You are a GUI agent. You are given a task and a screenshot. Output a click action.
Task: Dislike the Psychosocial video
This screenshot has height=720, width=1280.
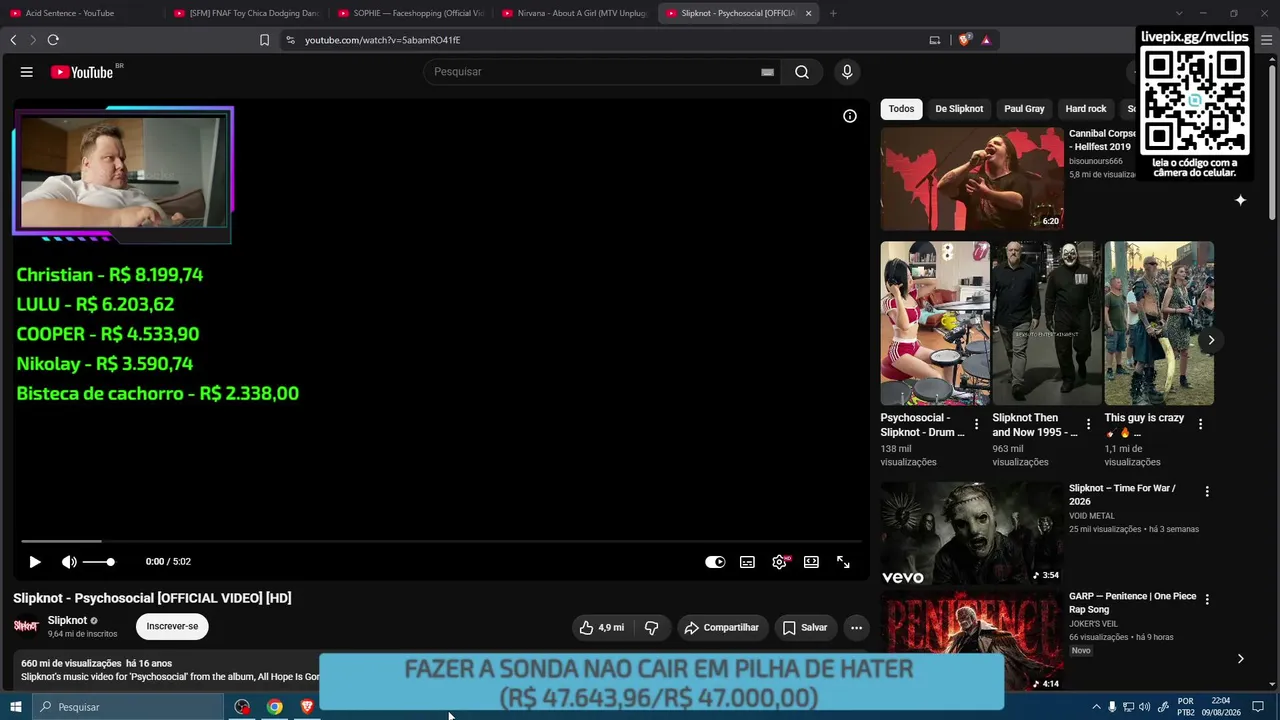point(652,628)
